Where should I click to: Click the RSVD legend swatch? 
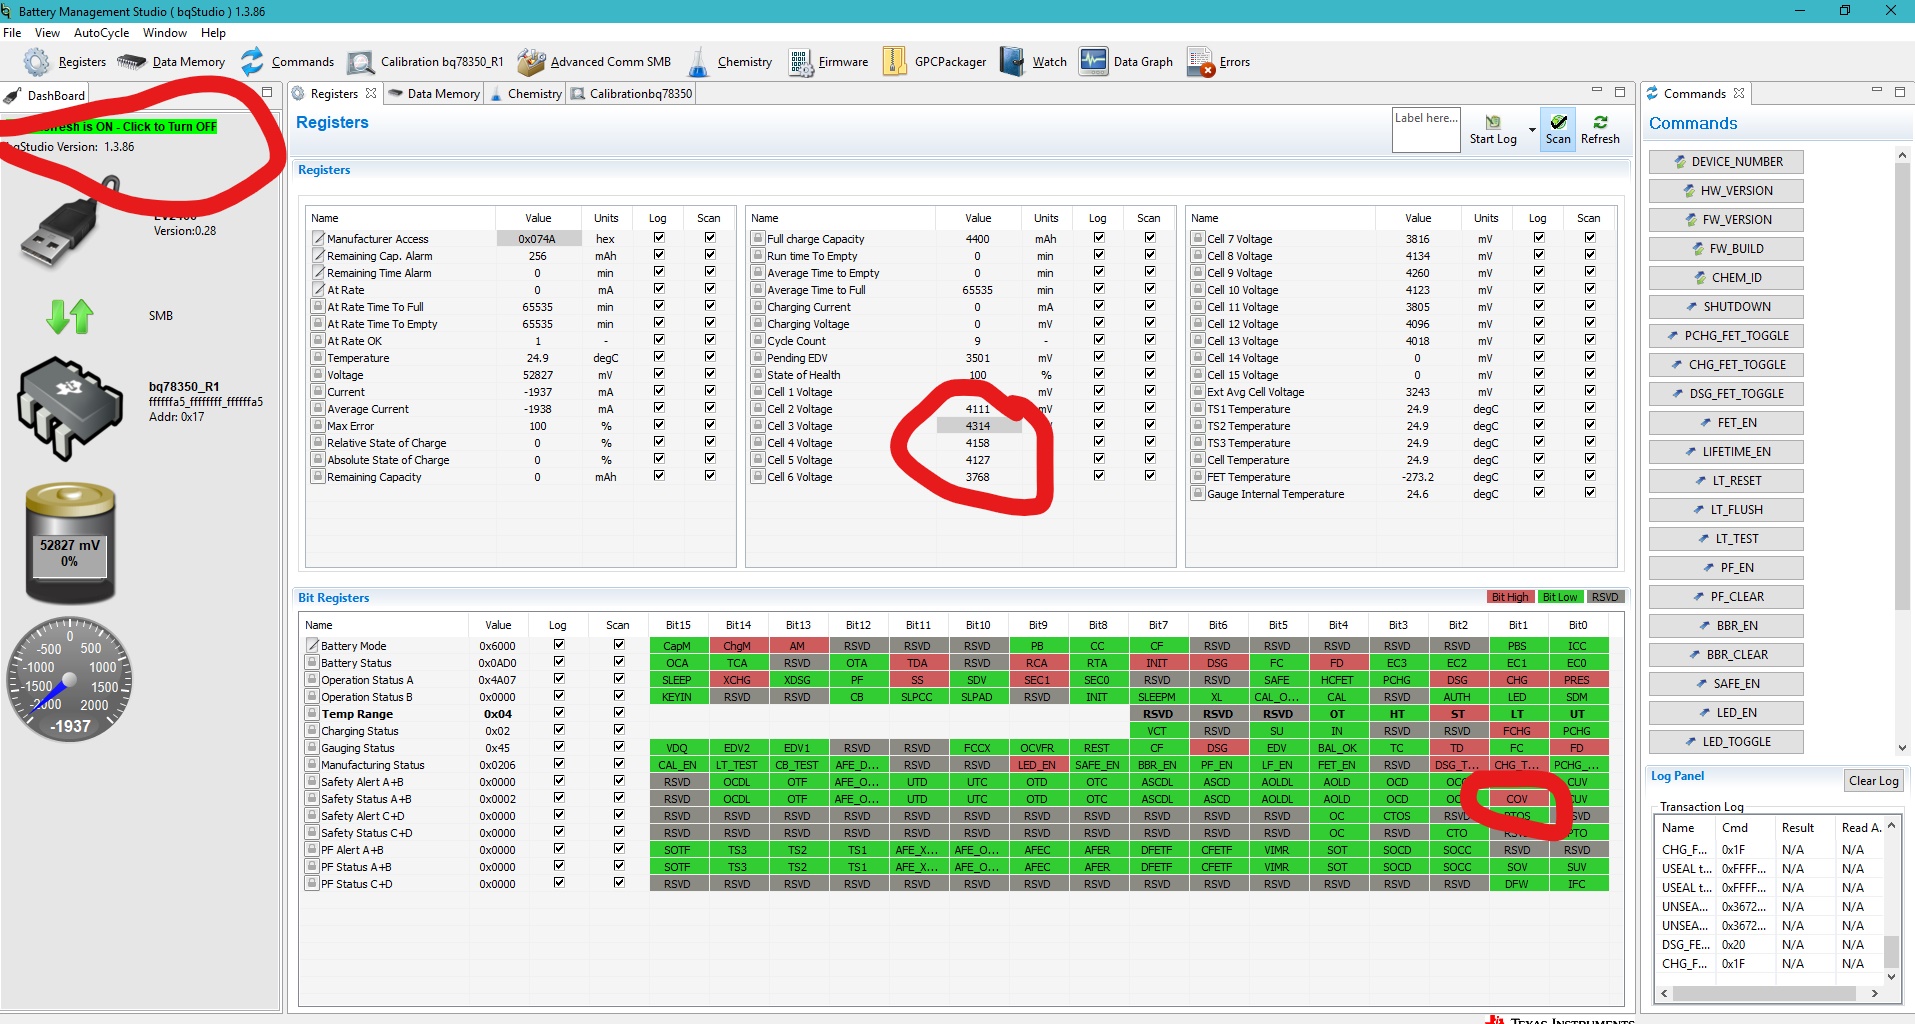point(1604,597)
